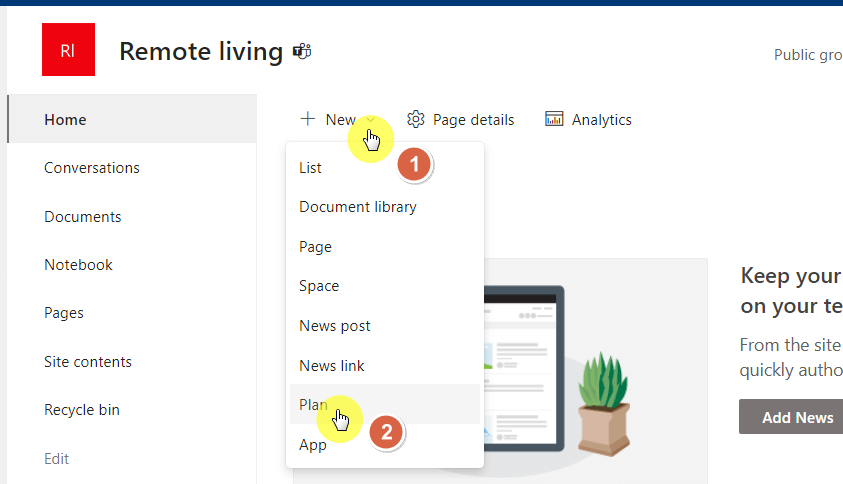The height and width of the screenshot is (484, 843).
Task: Click the Add News button
Action: coord(791,417)
